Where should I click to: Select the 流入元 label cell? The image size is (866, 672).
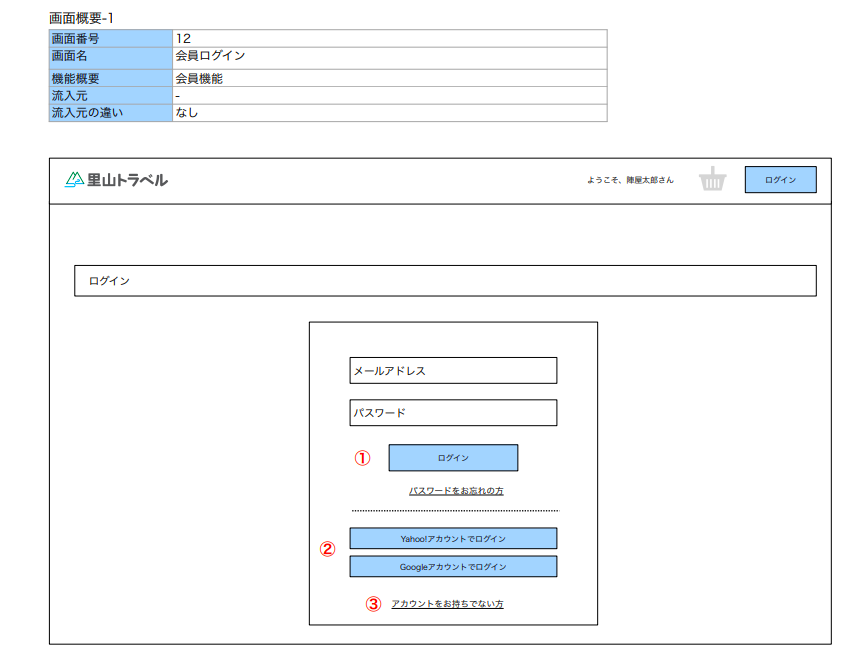click(110, 96)
